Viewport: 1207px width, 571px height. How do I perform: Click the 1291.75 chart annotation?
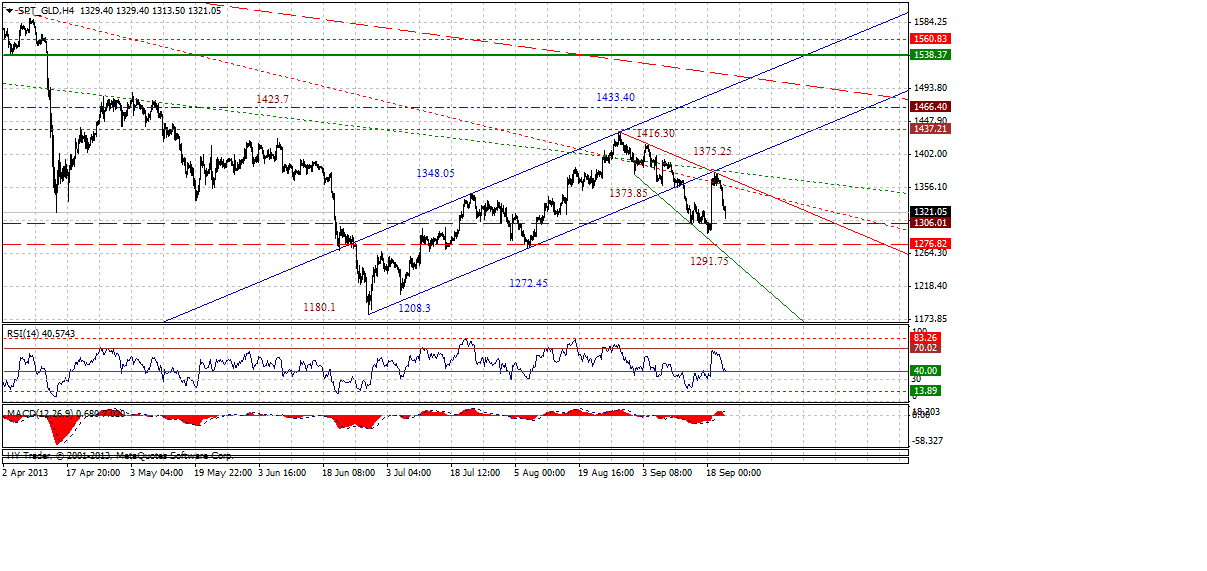709,261
